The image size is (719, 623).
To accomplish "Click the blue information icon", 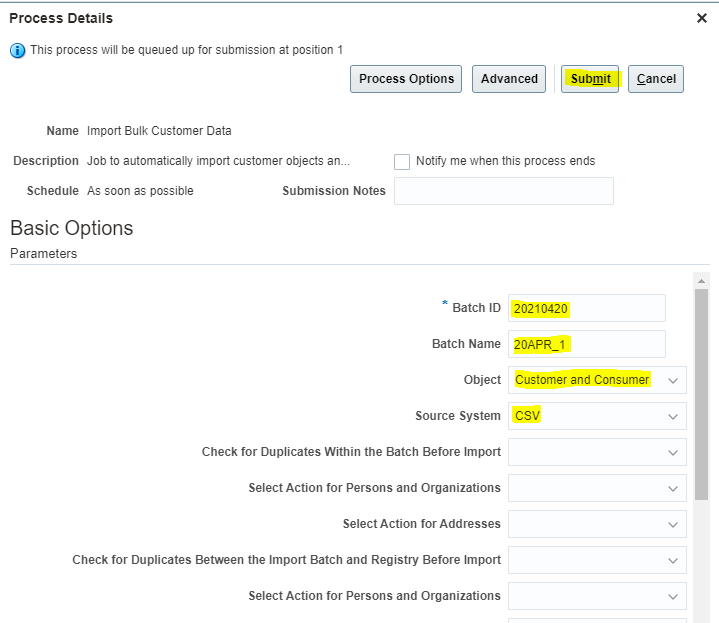I will [17, 50].
